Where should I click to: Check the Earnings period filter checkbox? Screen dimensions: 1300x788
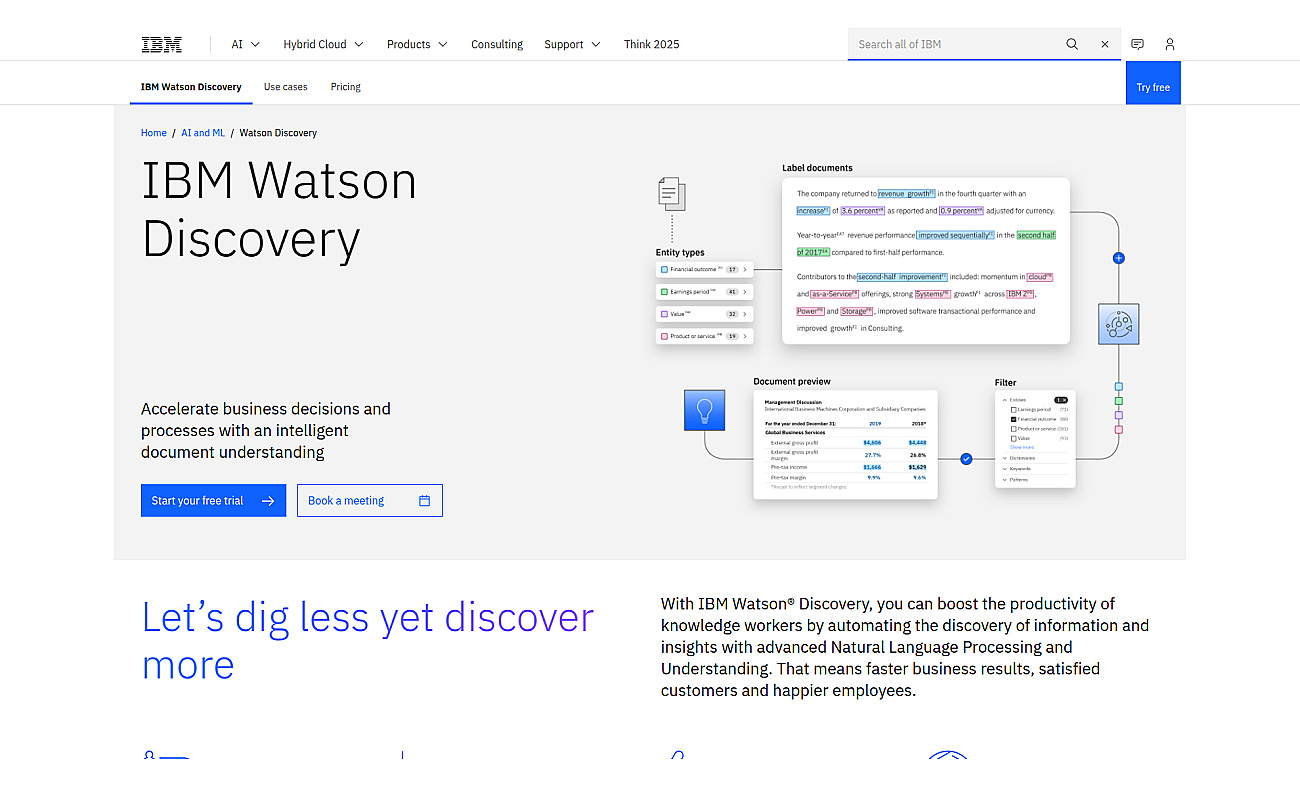pos(1013,410)
